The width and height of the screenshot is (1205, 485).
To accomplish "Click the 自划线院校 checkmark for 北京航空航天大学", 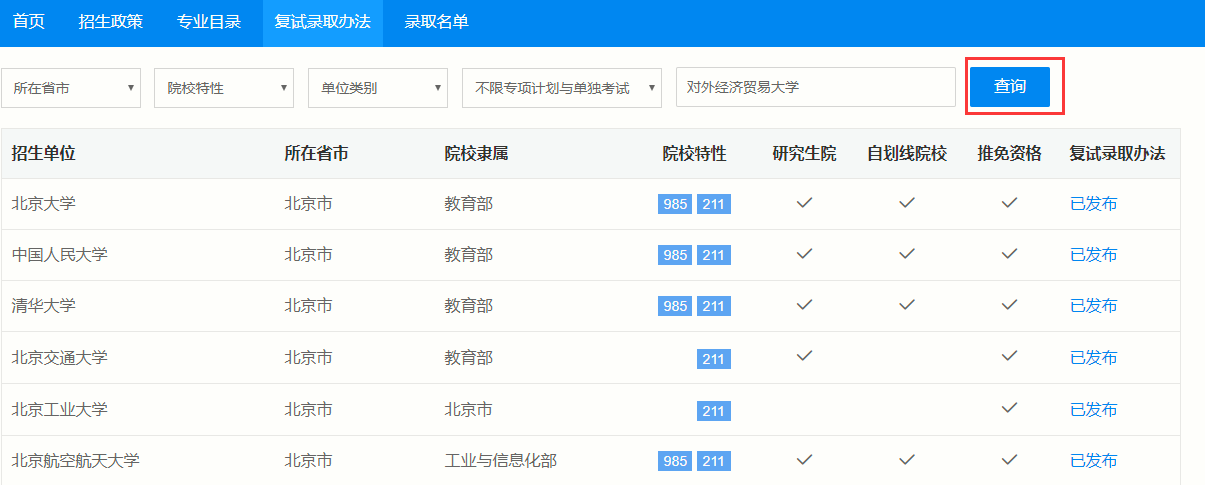I will point(906,460).
